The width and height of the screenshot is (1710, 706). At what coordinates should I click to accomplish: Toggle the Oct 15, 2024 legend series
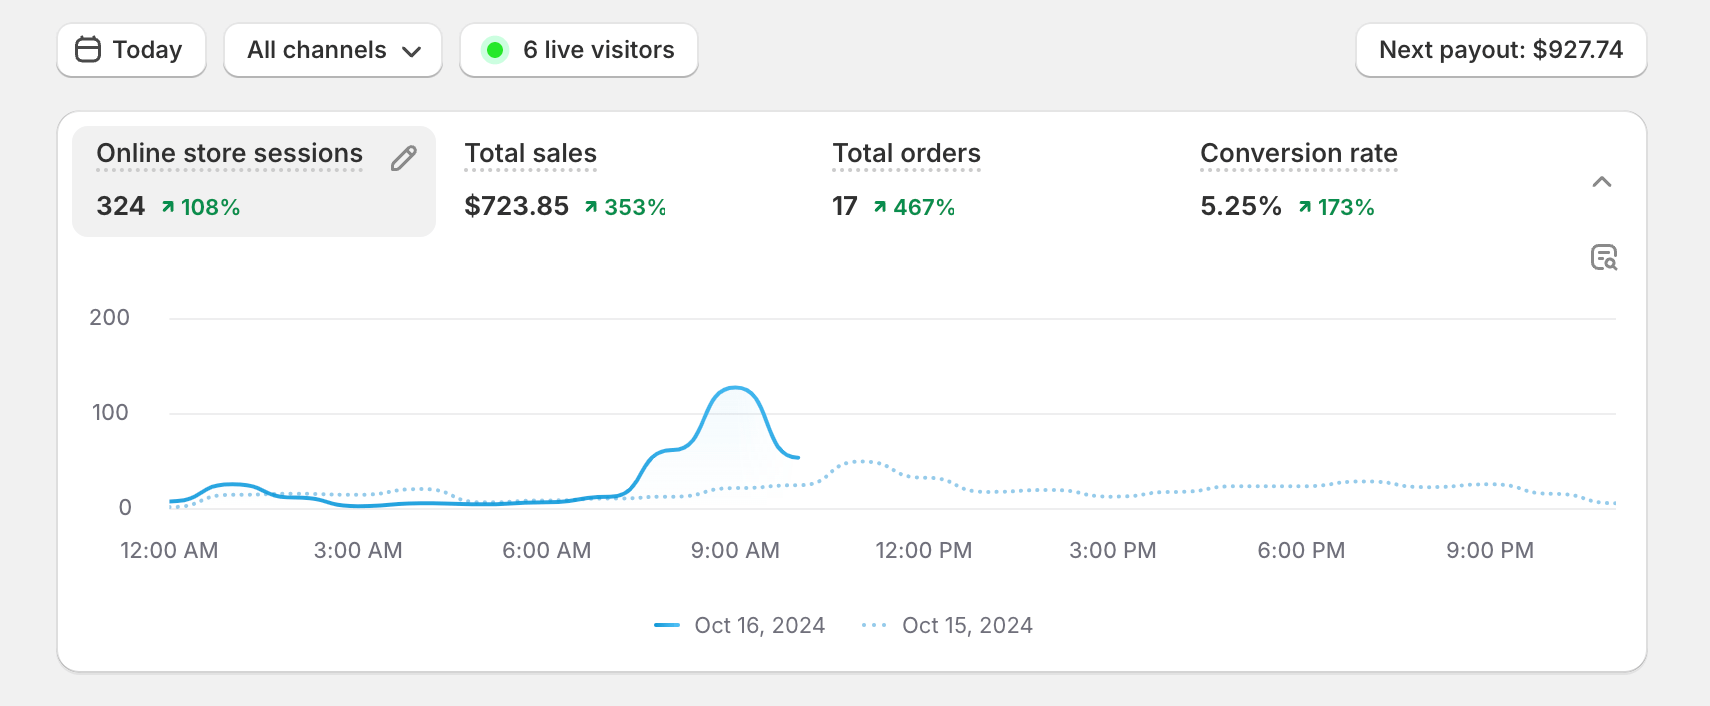(948, 626)
